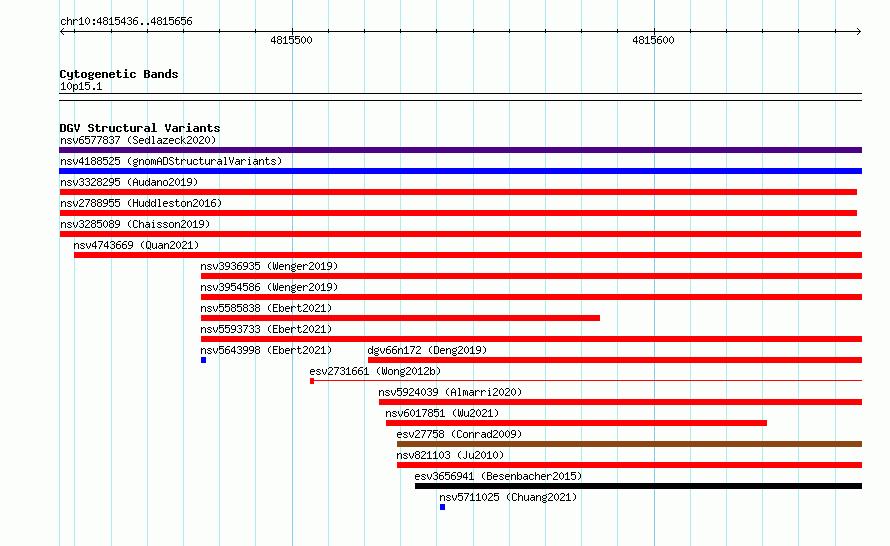Click the small blue nsv5711025 marker
The width and height of the screenshot is (890, 546).
pos(442,507)
